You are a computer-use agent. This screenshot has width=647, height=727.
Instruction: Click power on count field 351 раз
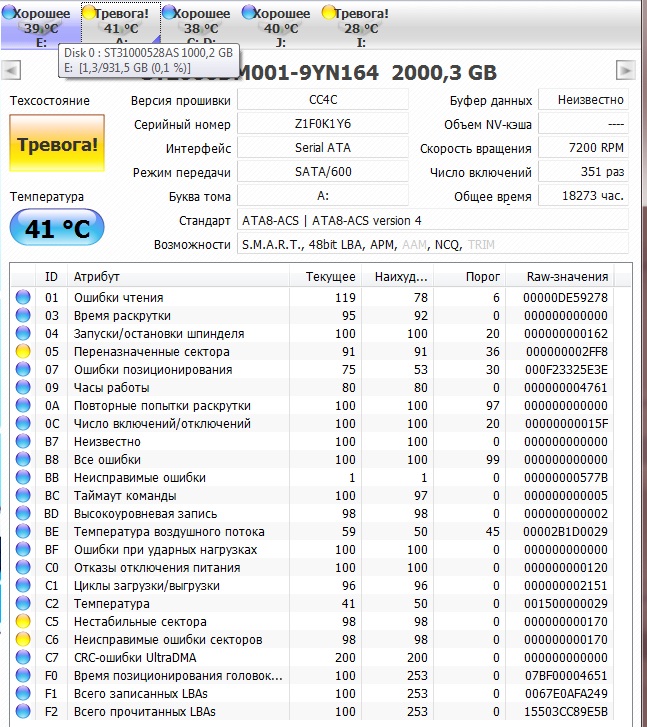[583, 172]
